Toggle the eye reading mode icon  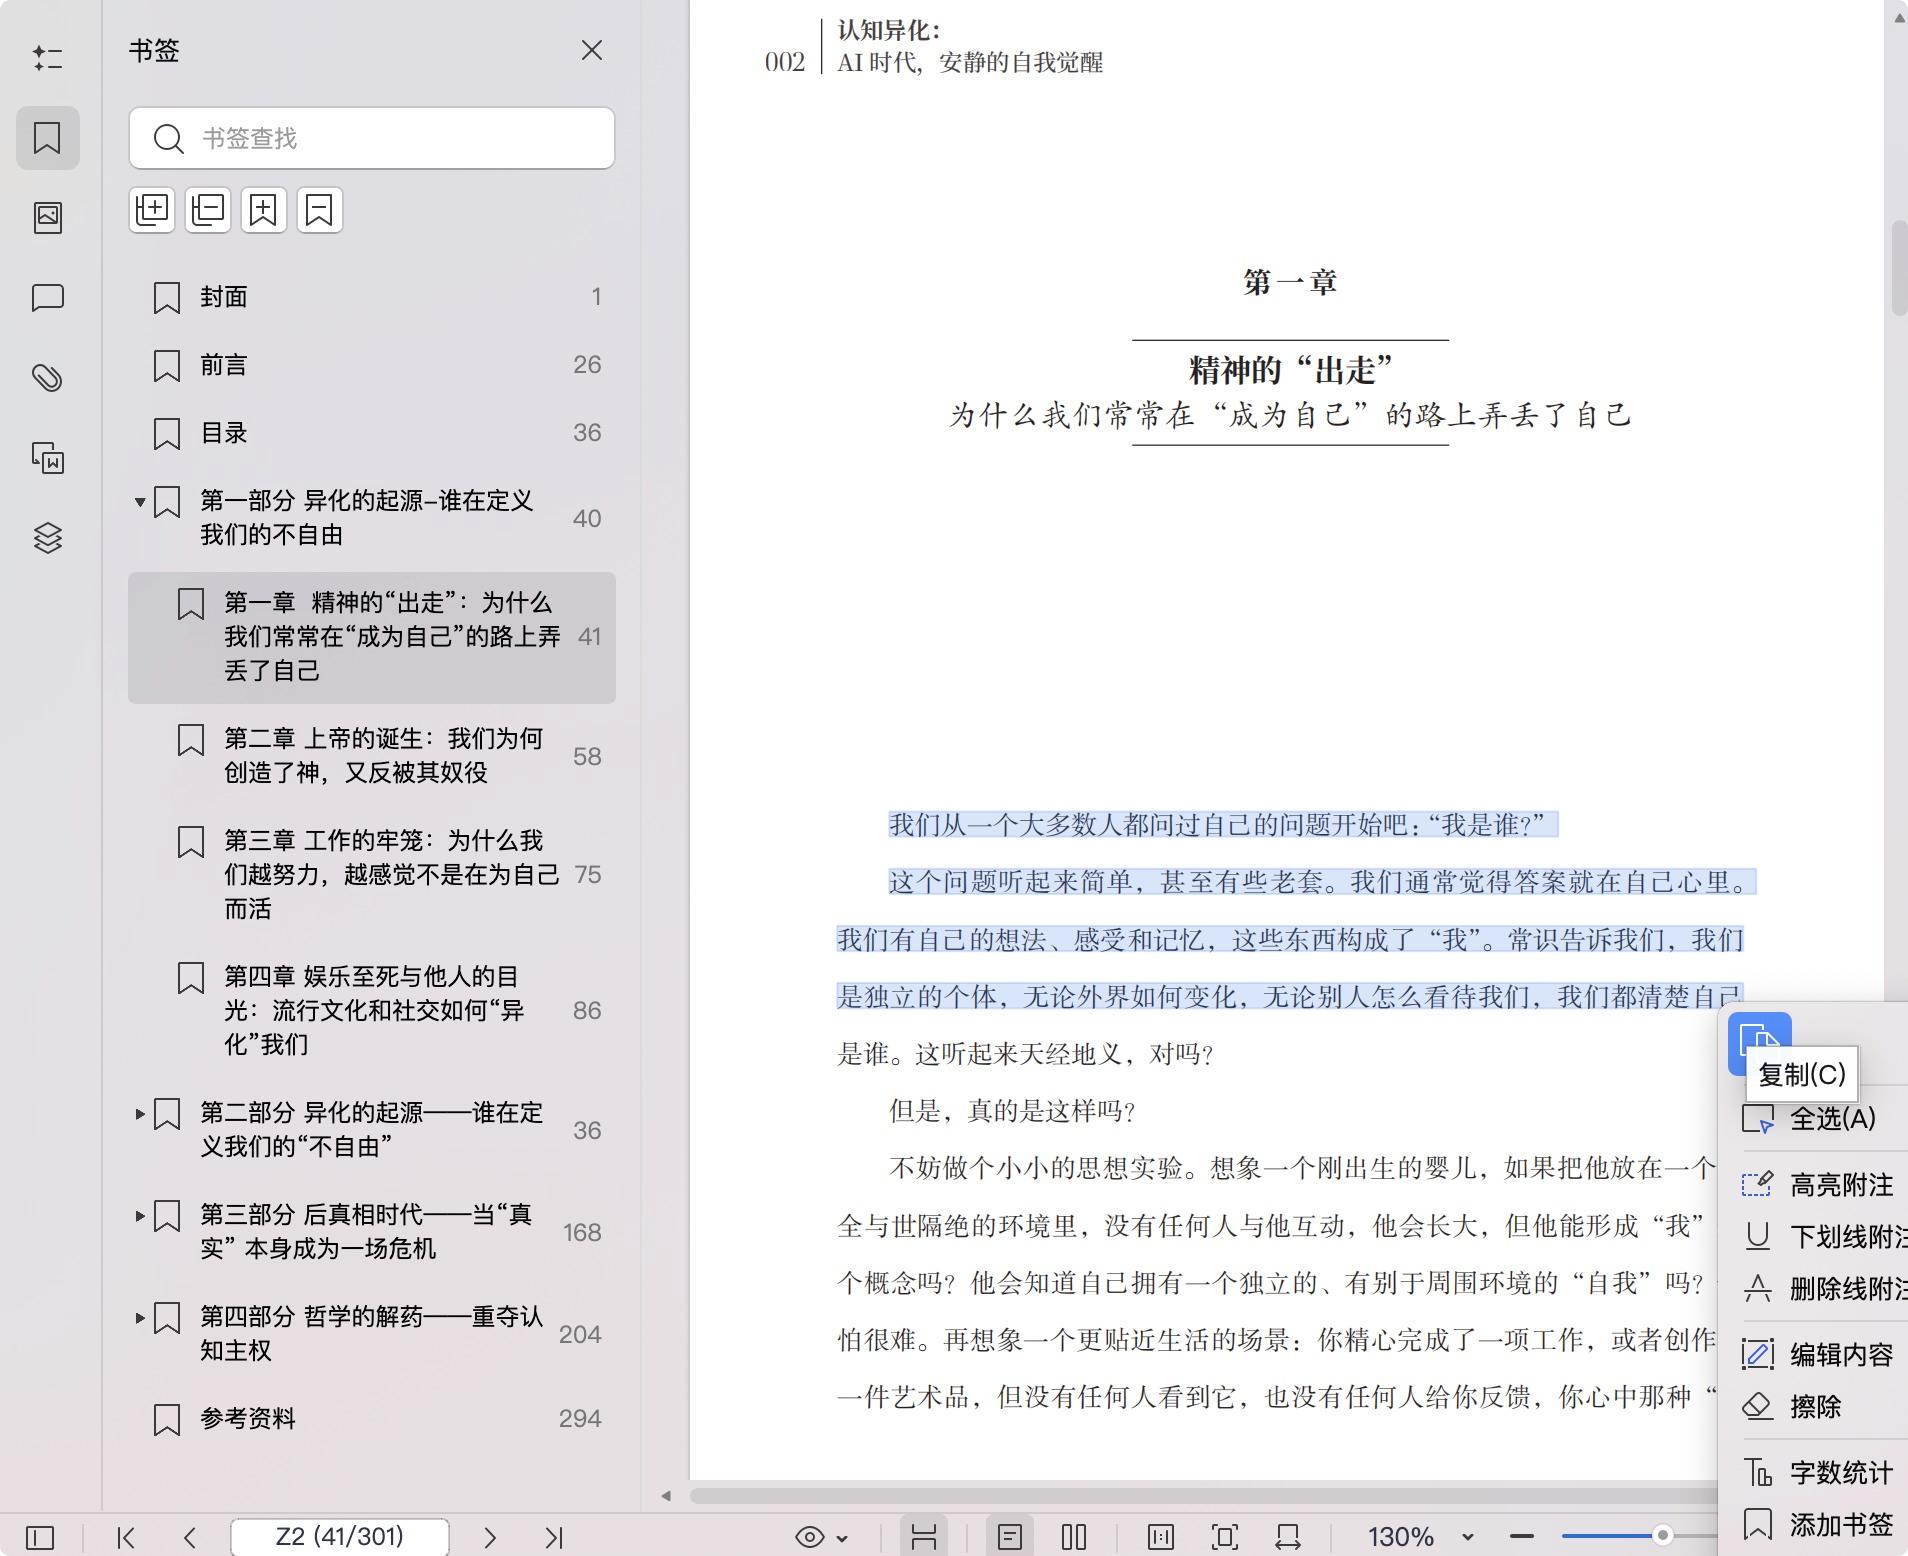(x=809, y=1537)
